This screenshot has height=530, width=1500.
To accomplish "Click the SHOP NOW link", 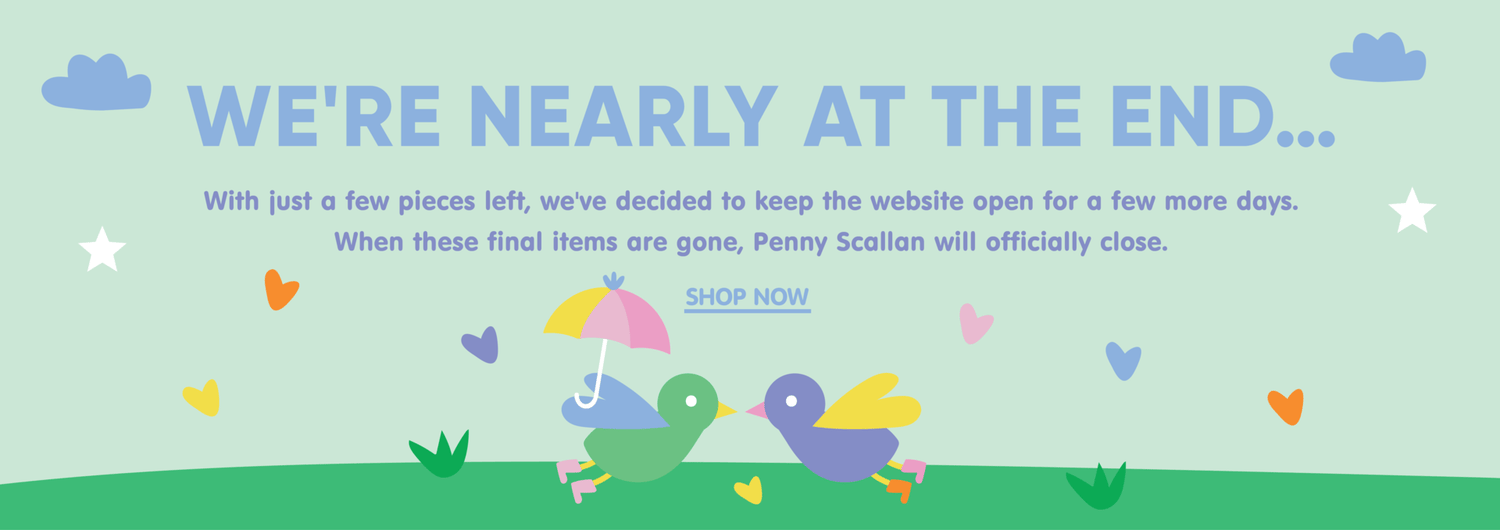I will pos(747,297).
